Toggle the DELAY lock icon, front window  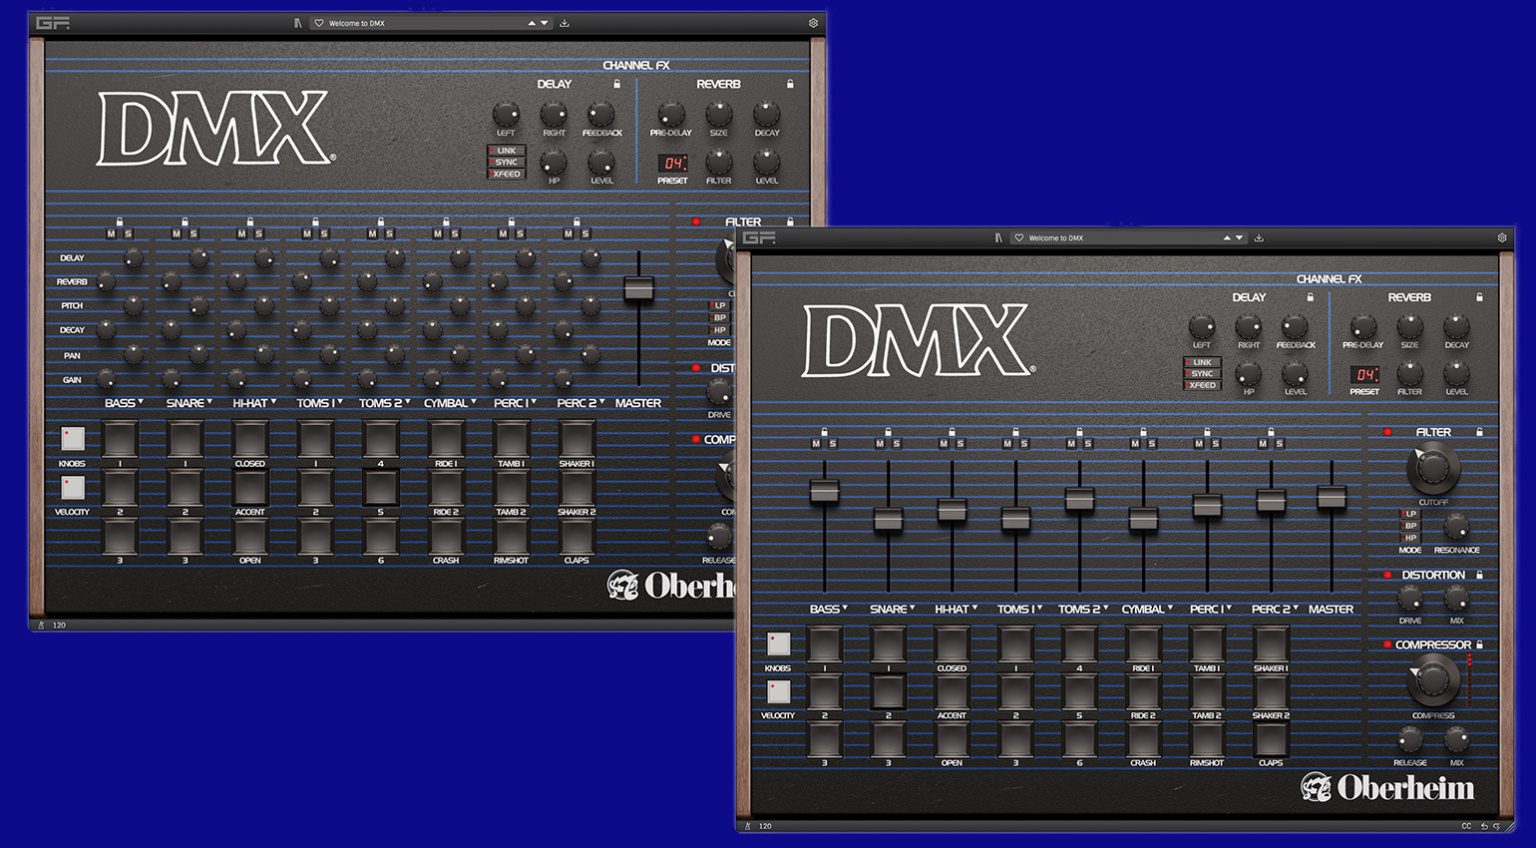1310,297
